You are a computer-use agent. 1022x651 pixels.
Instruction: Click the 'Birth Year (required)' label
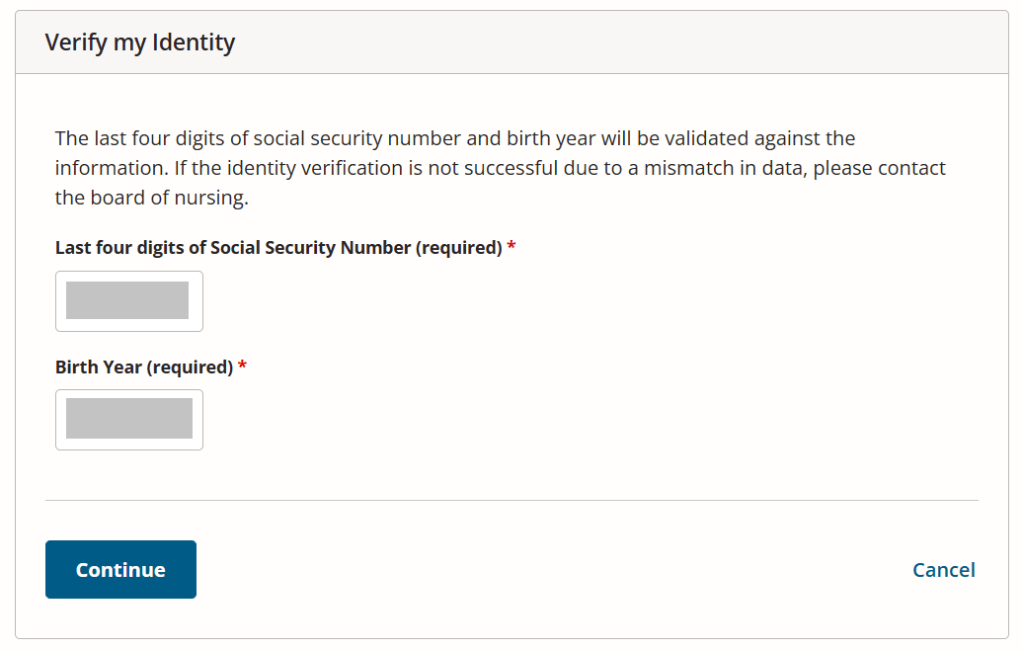click(143, 367)
